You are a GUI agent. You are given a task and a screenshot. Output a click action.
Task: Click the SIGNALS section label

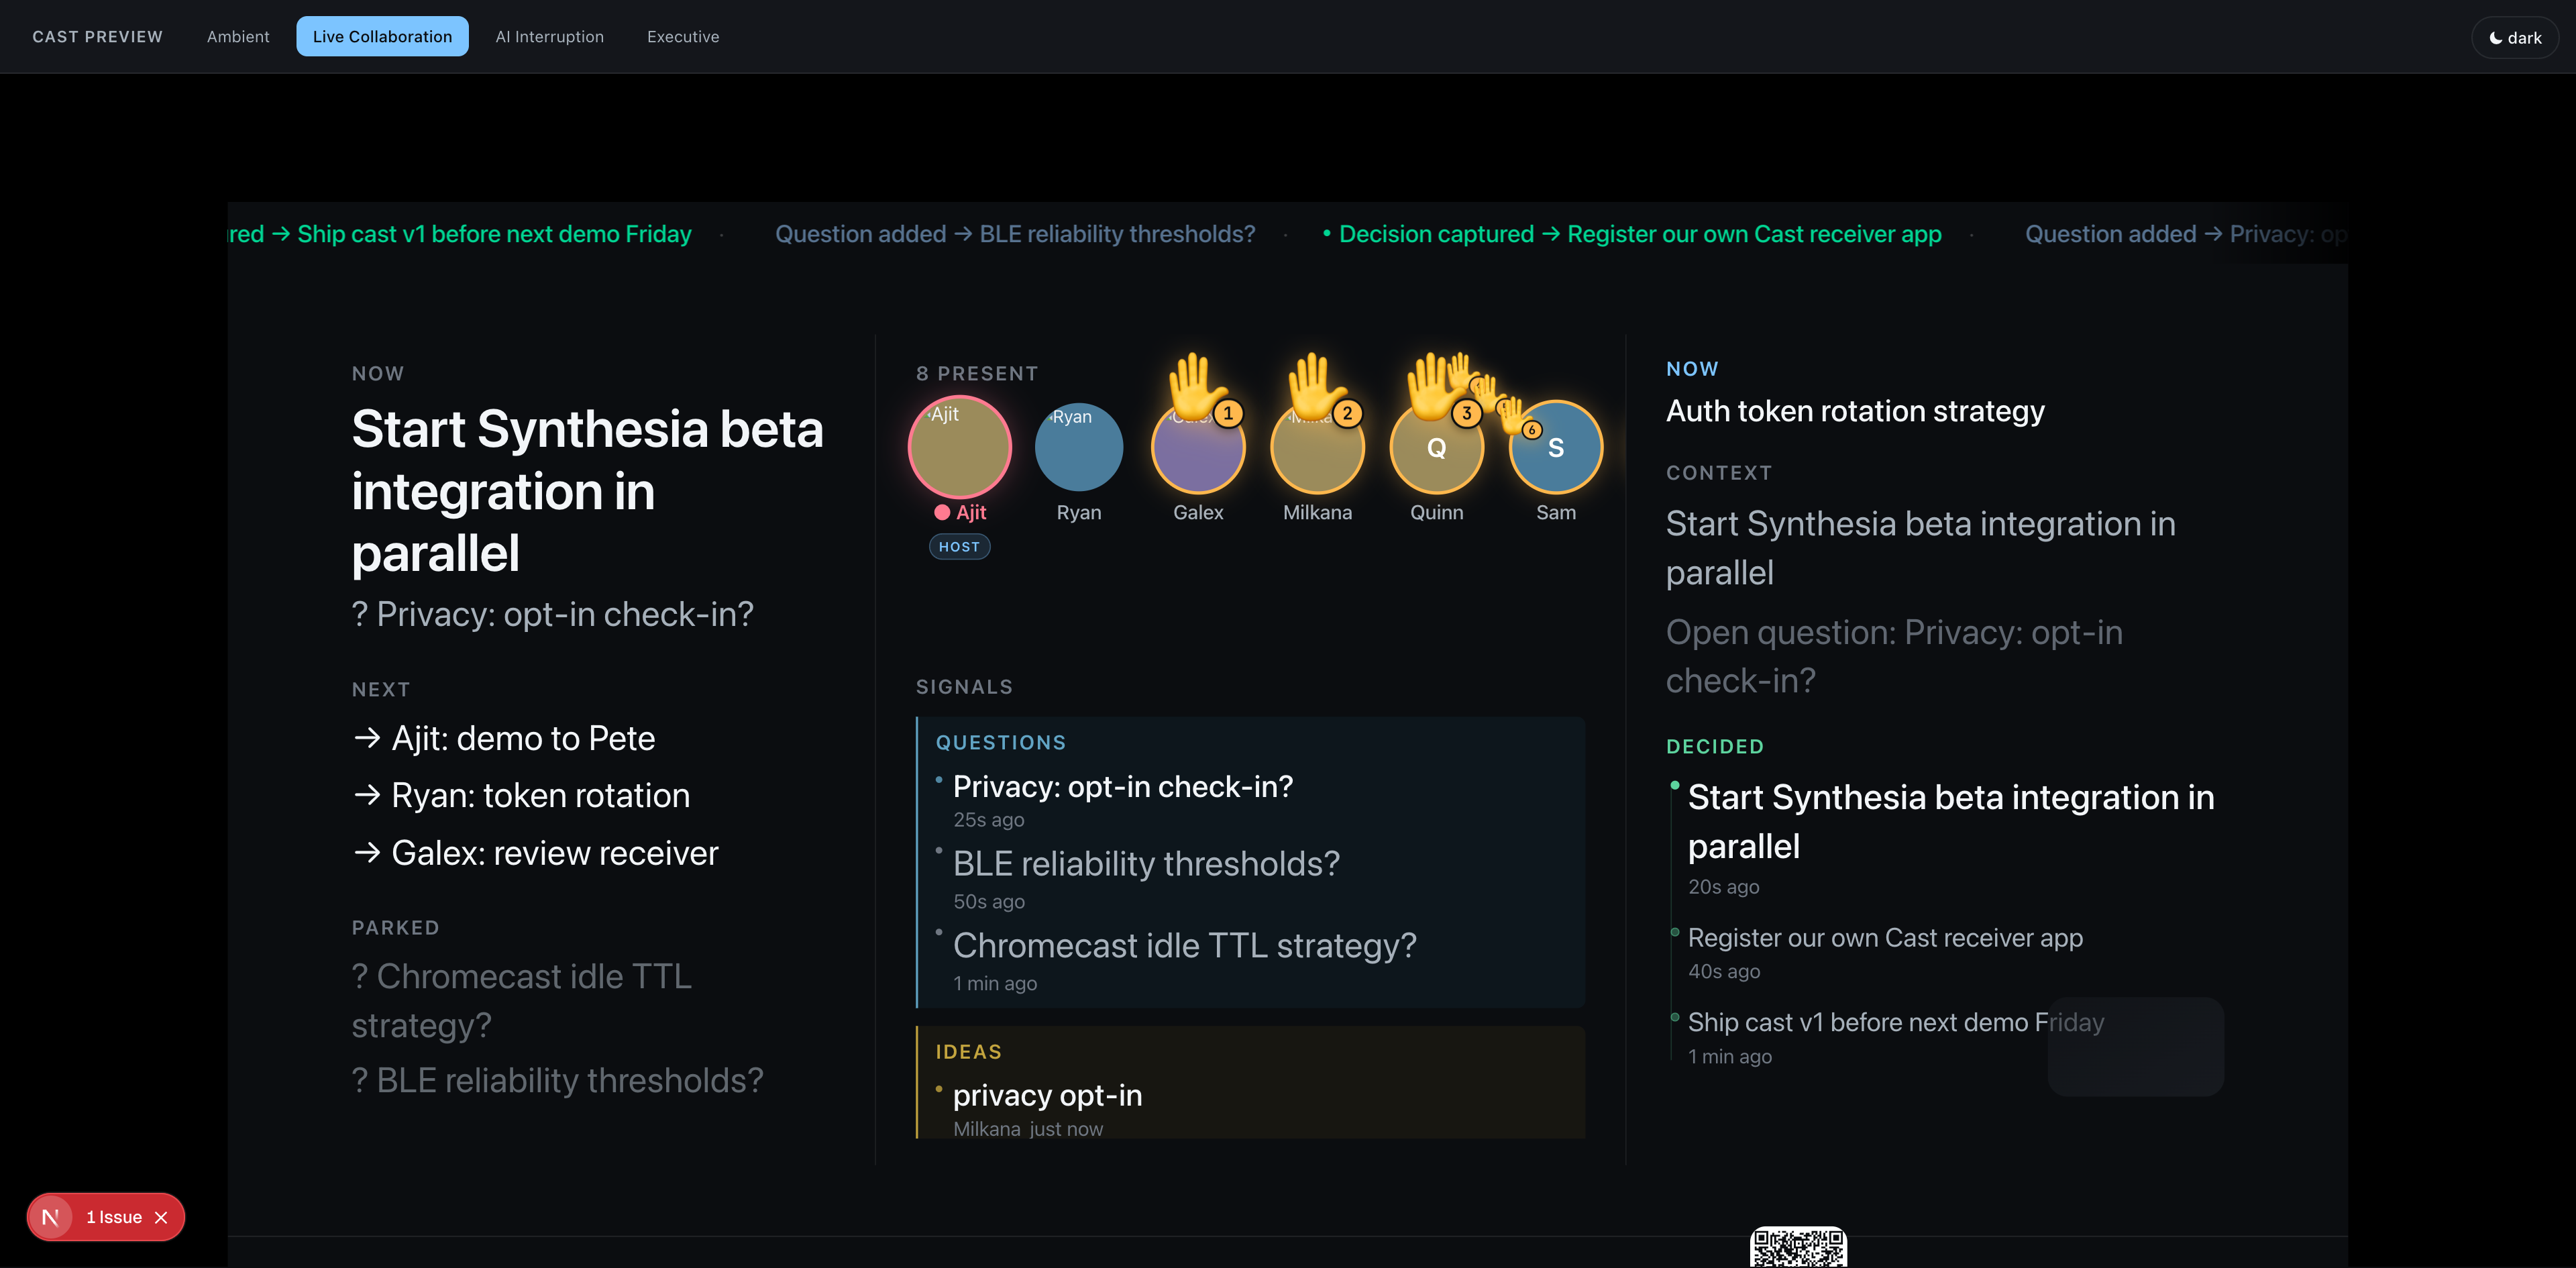tap(964, 687)
